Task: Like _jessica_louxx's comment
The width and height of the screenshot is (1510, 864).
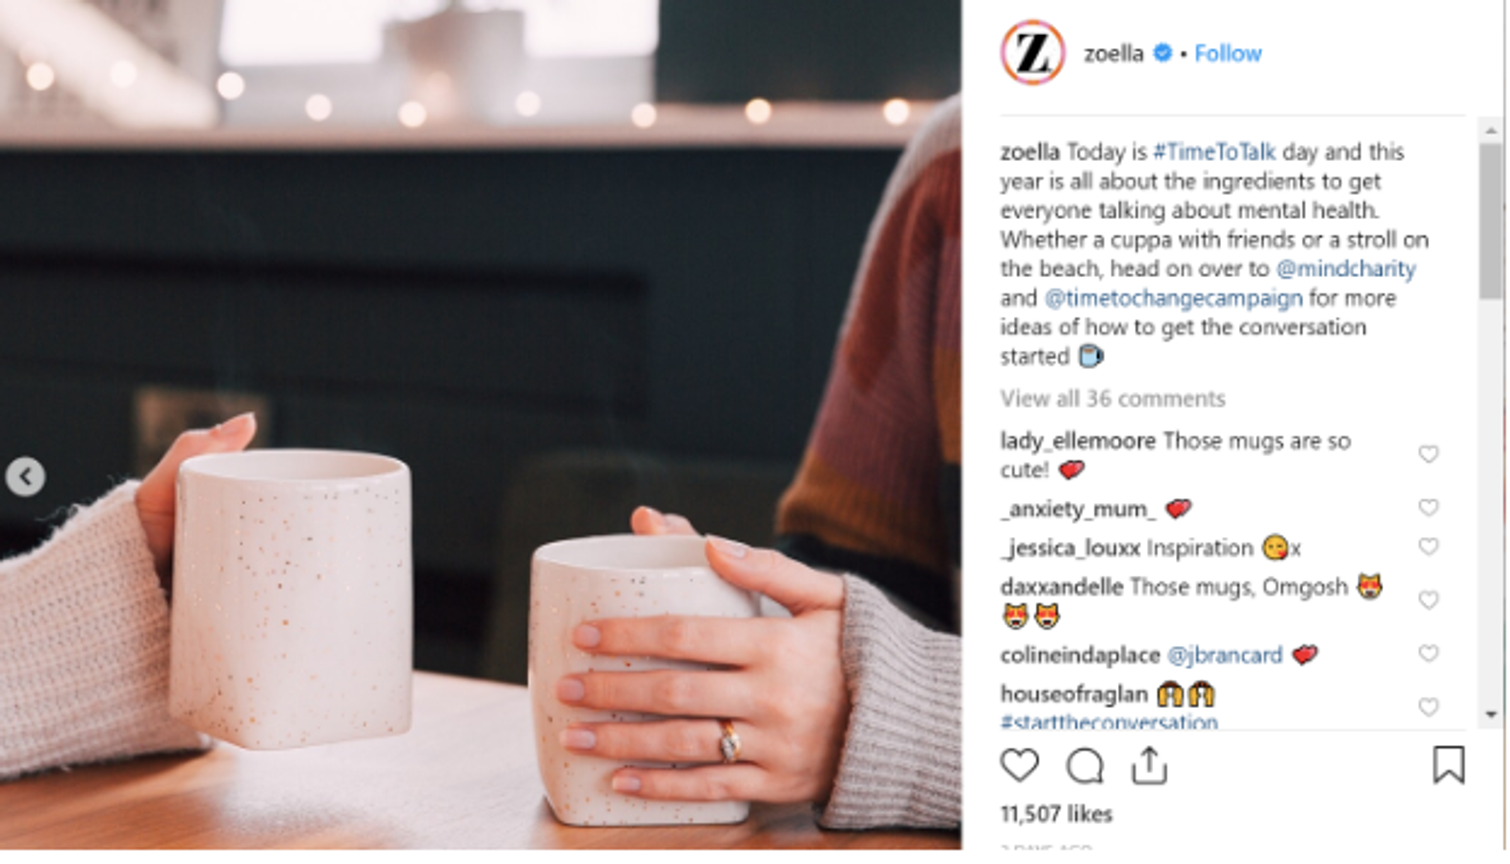Action: pos(1428,546)
